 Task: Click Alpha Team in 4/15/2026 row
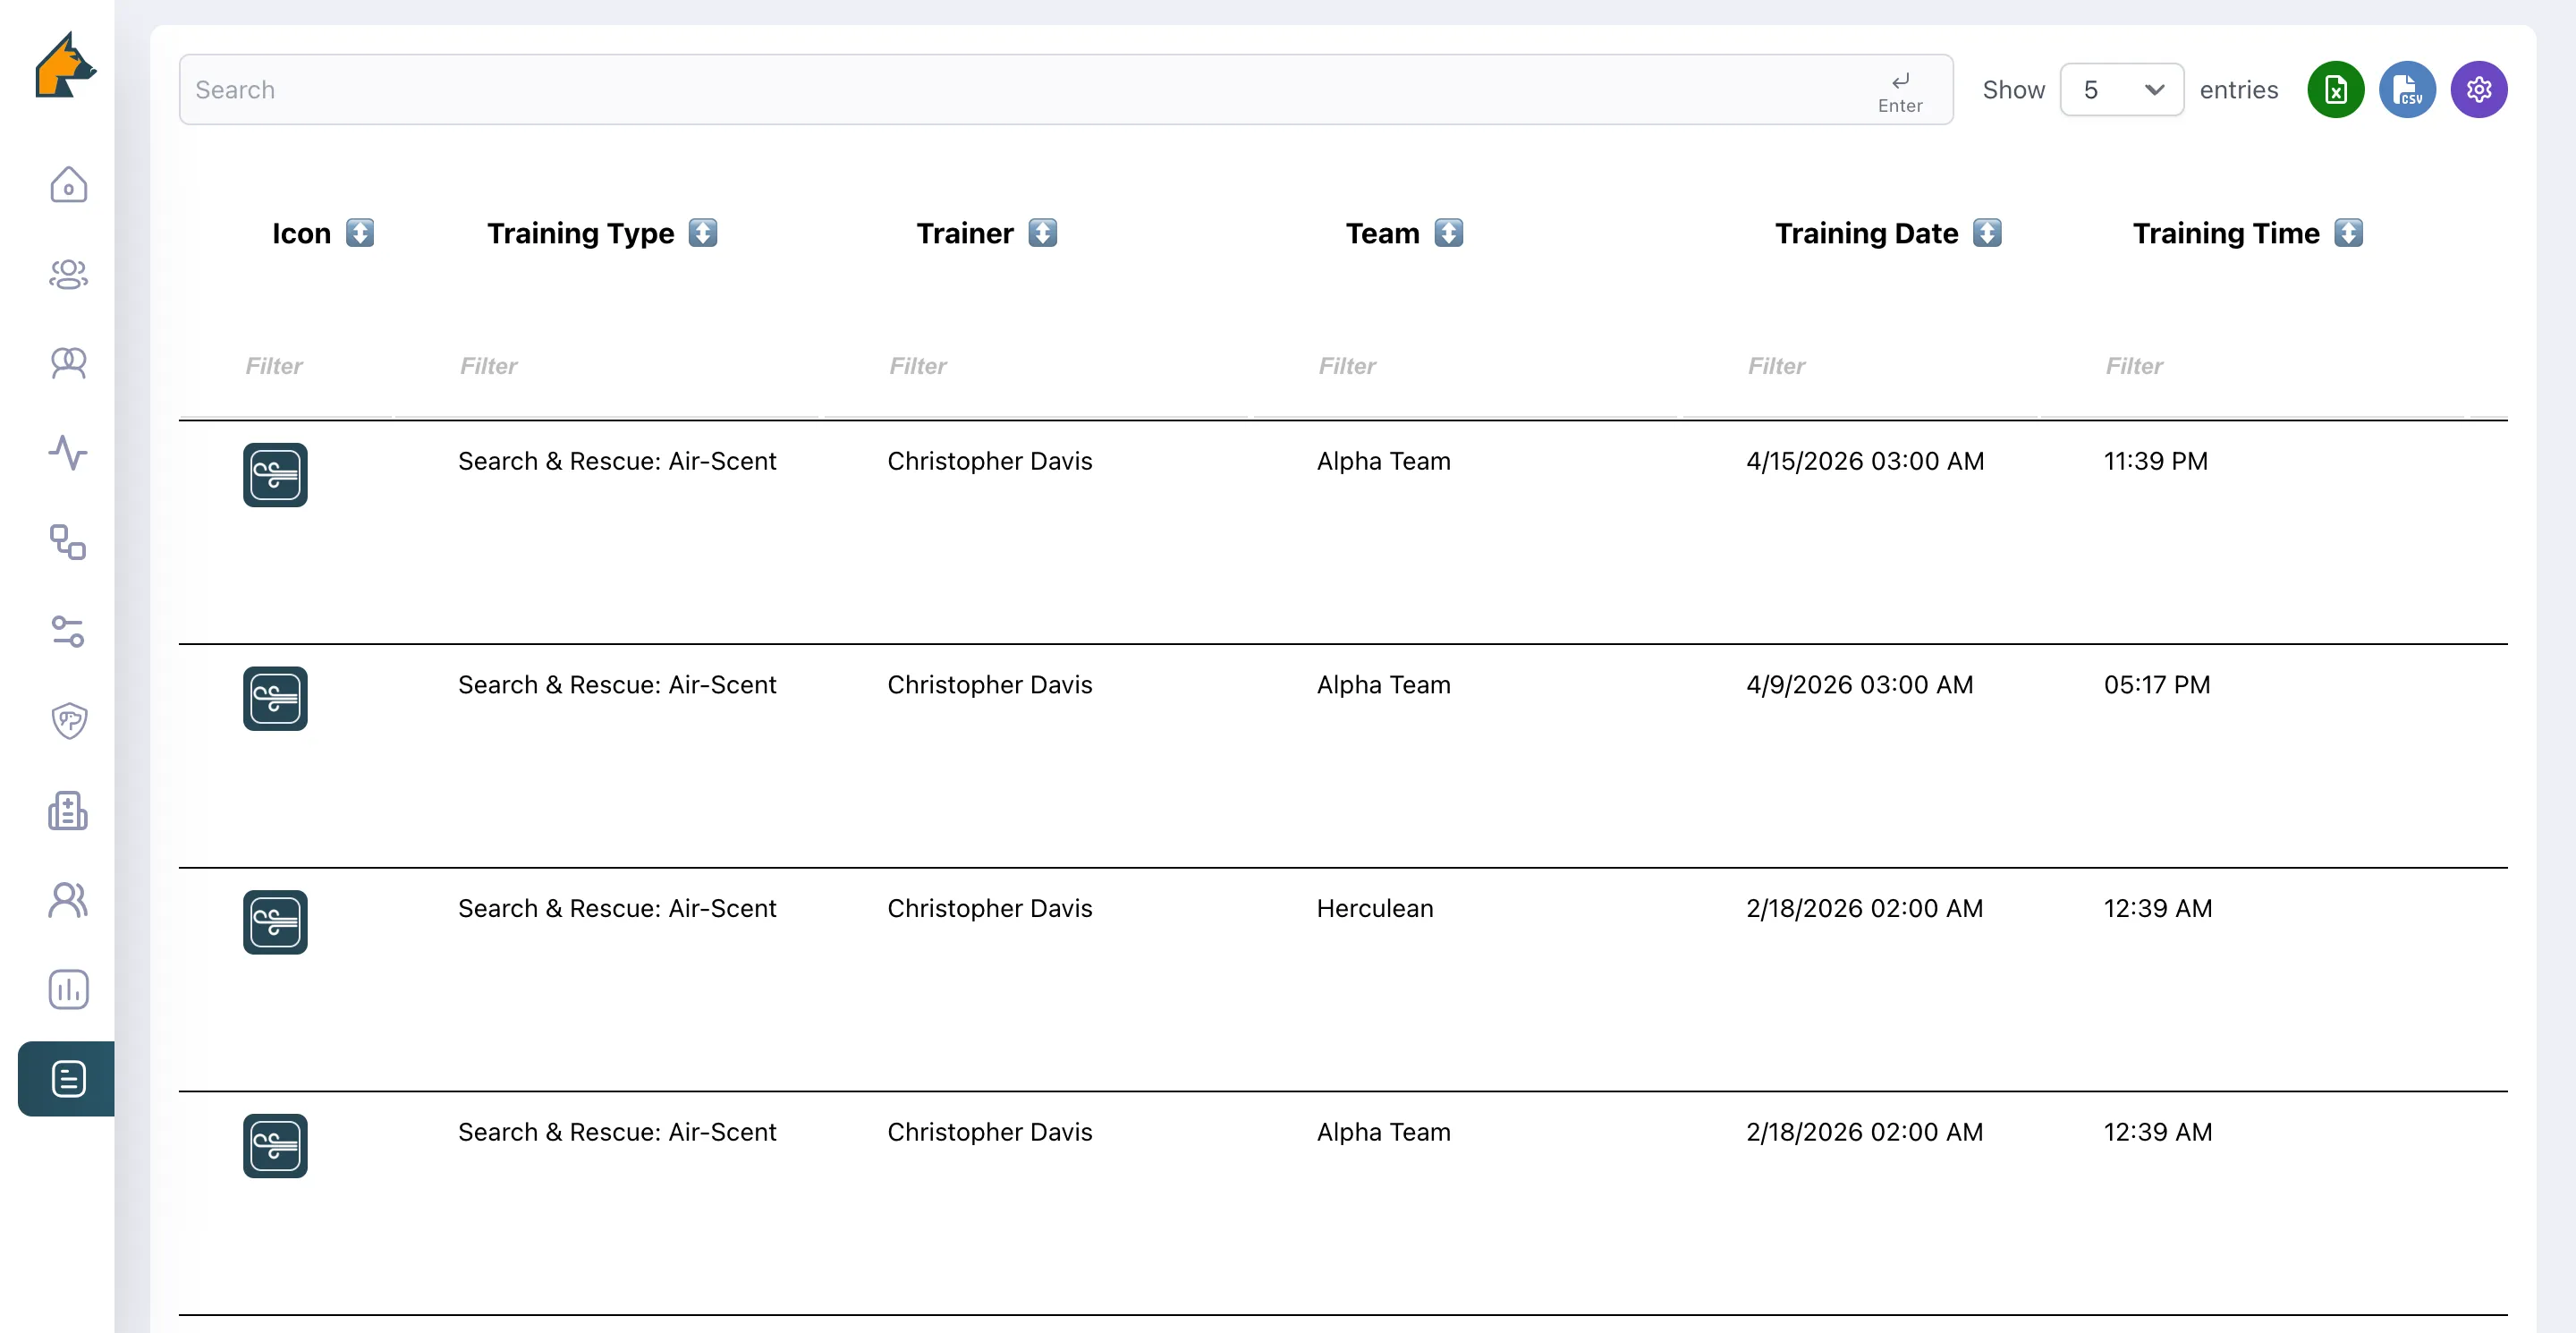pyautogui.click(x=1384, y=461)
